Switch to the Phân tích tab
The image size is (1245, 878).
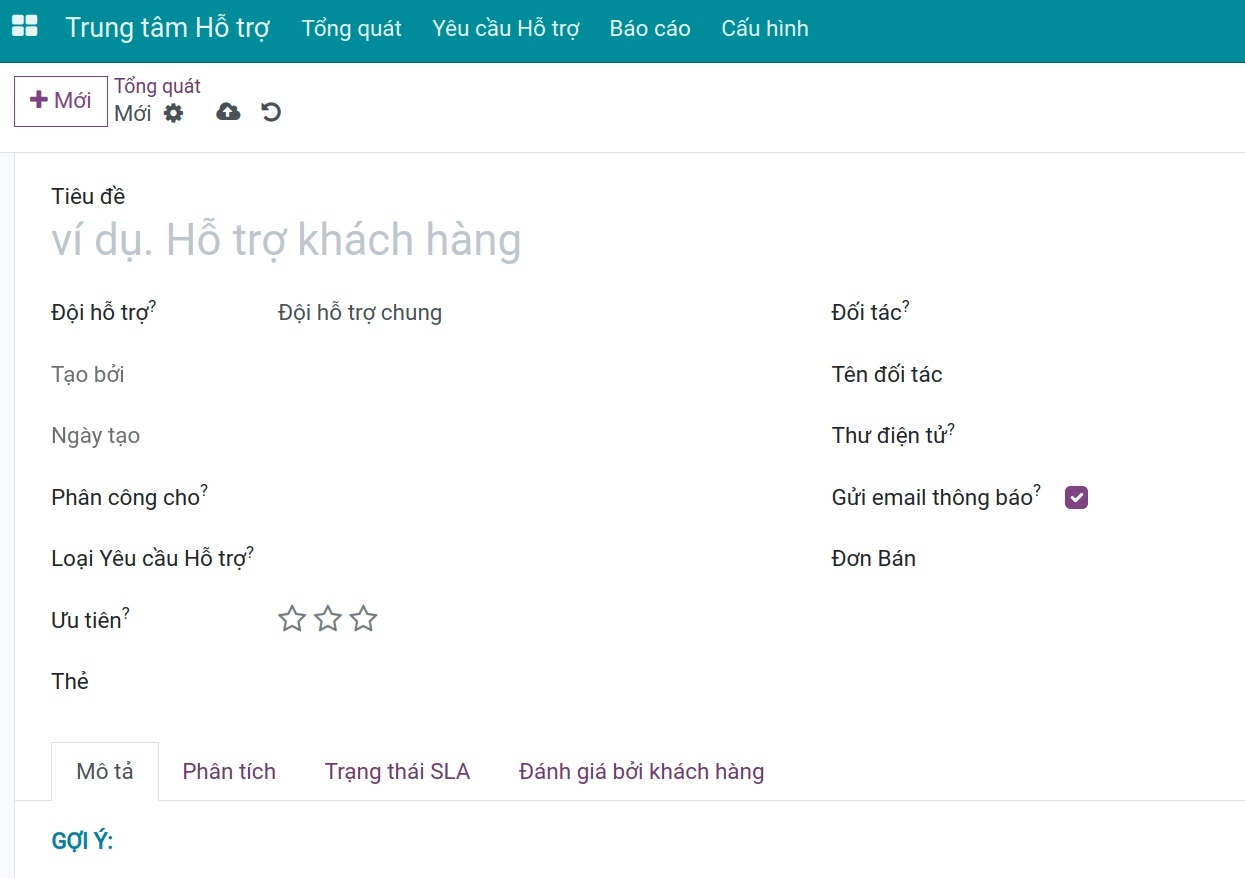229,771
